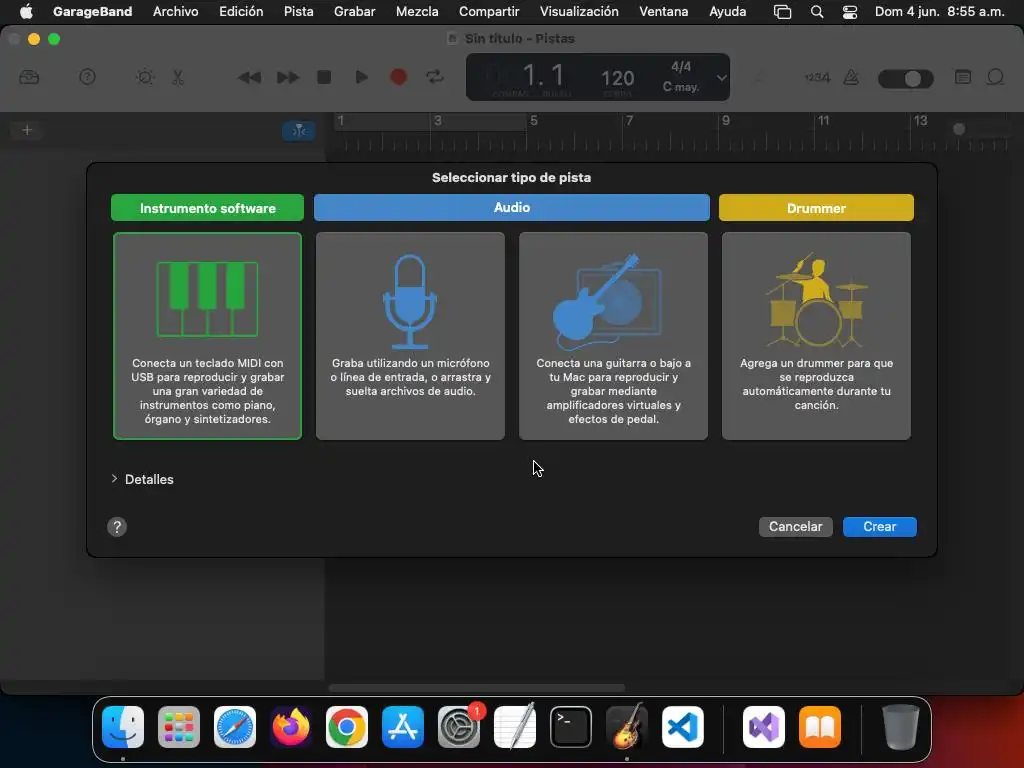Open Spotlight search in menu bar

817,12
